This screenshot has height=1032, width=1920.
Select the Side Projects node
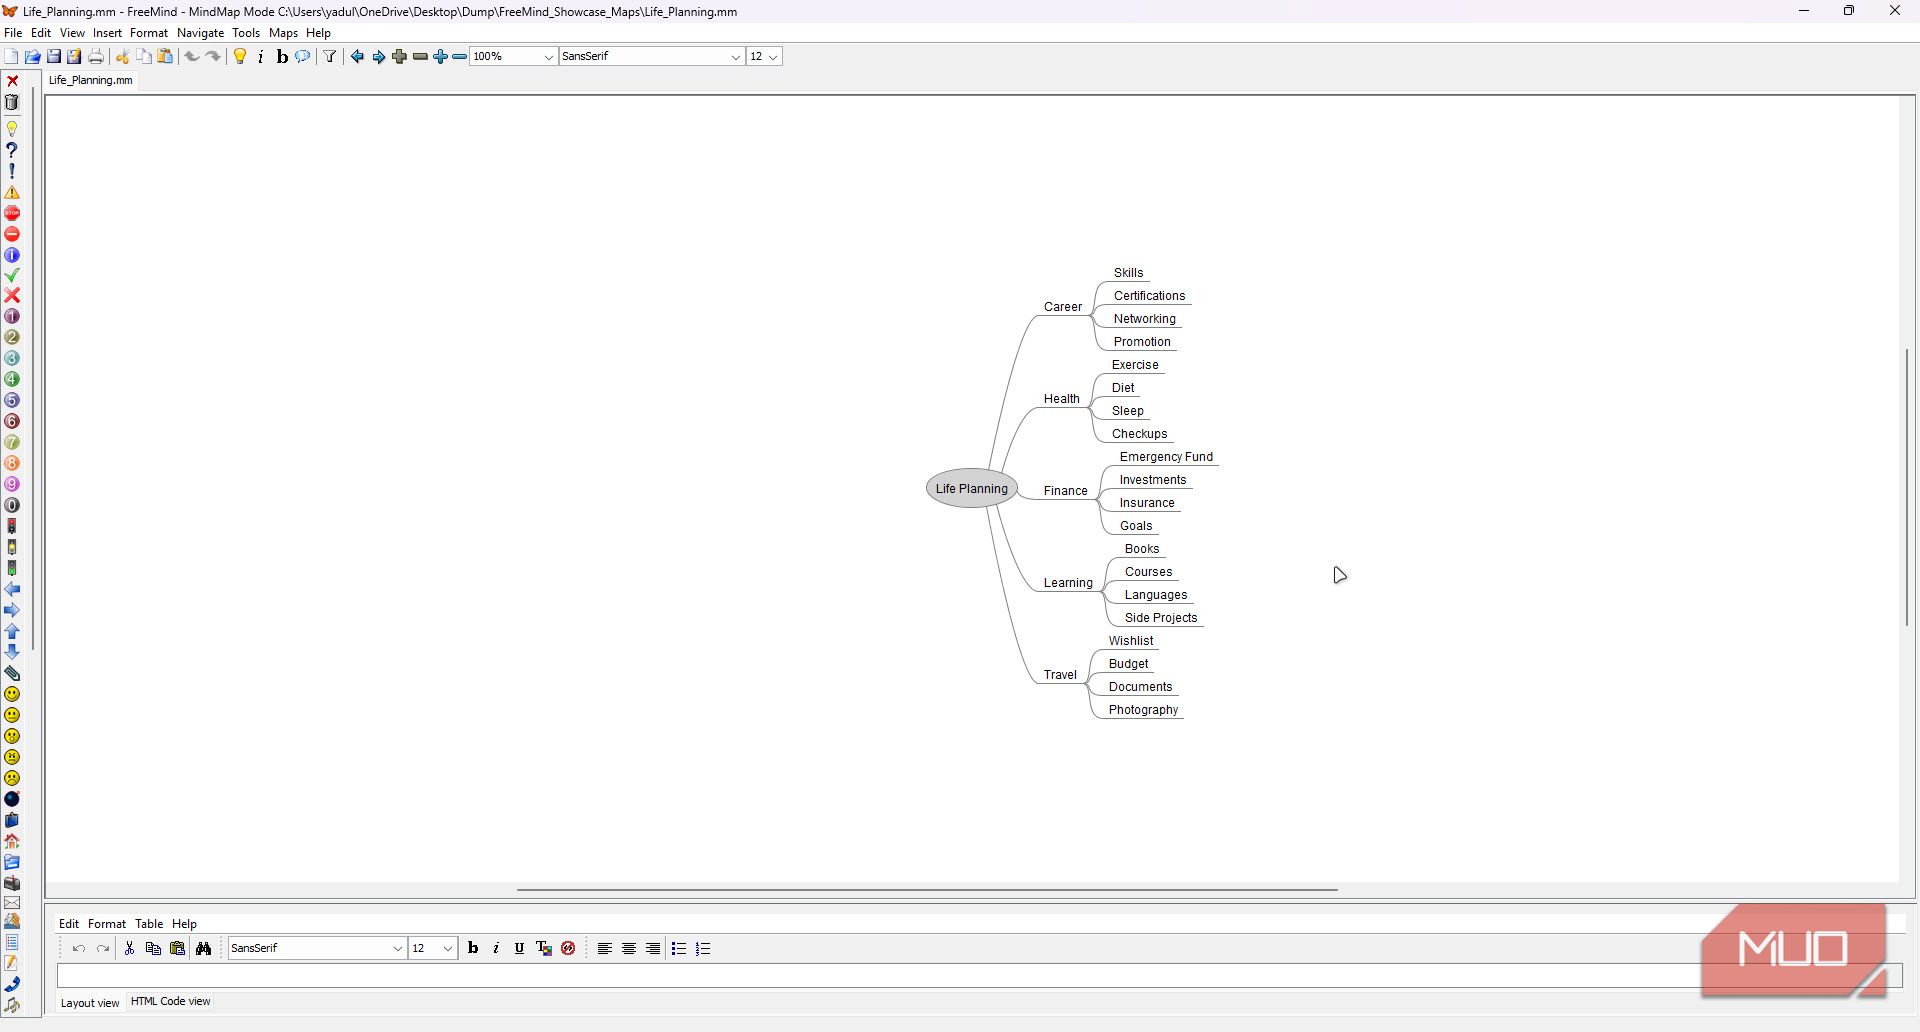coord(1161,618)
